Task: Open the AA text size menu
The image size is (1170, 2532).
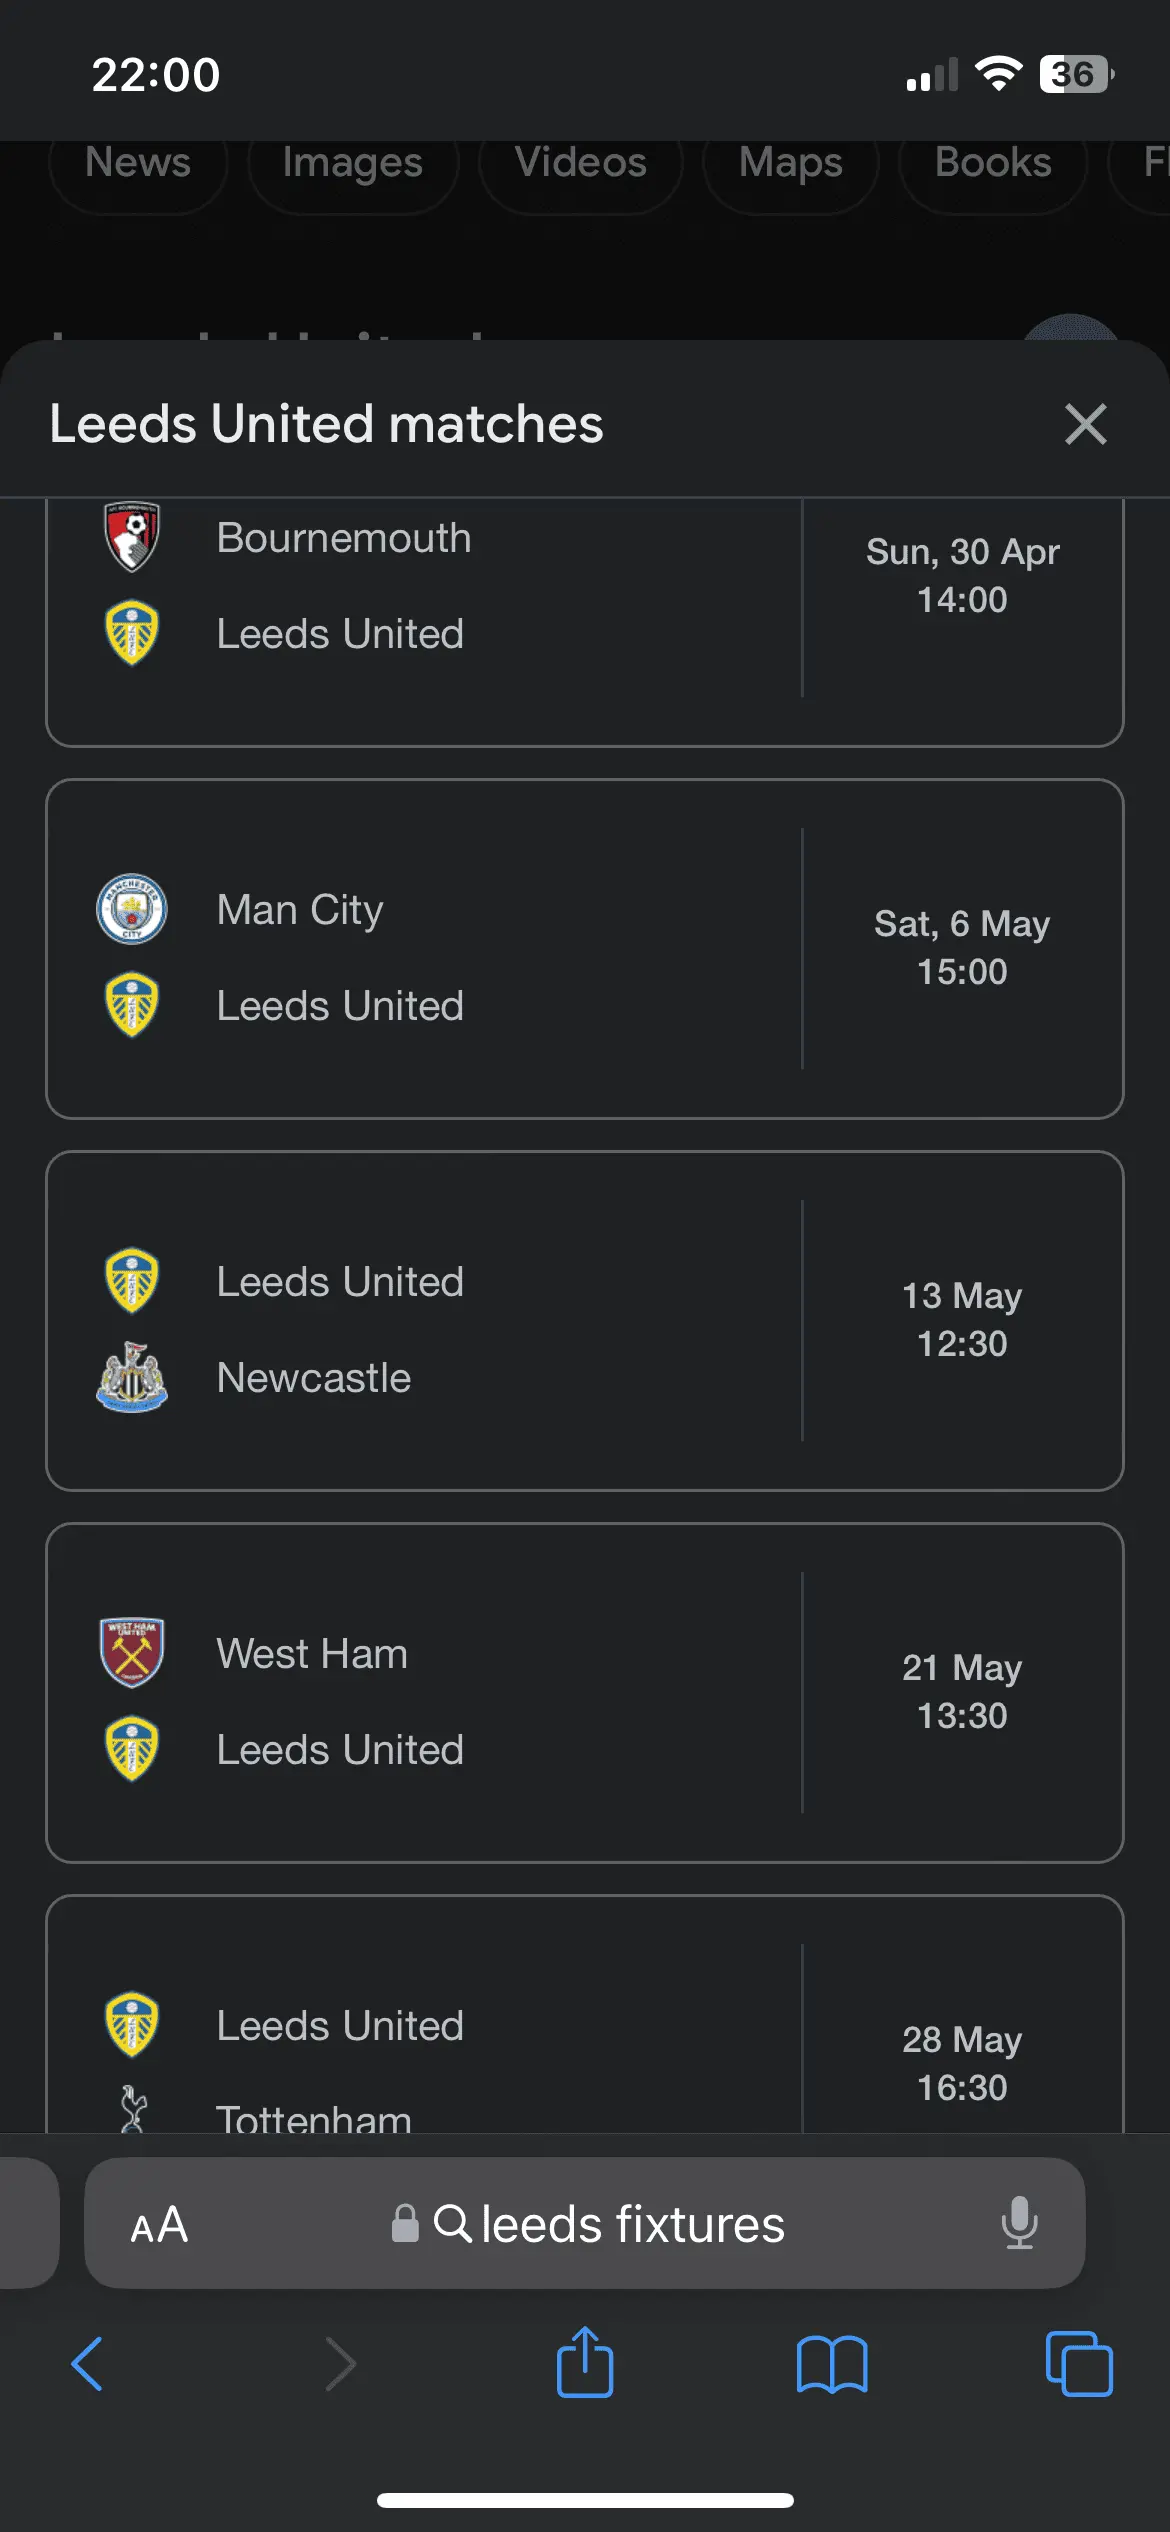Action: click(159, 2224)
